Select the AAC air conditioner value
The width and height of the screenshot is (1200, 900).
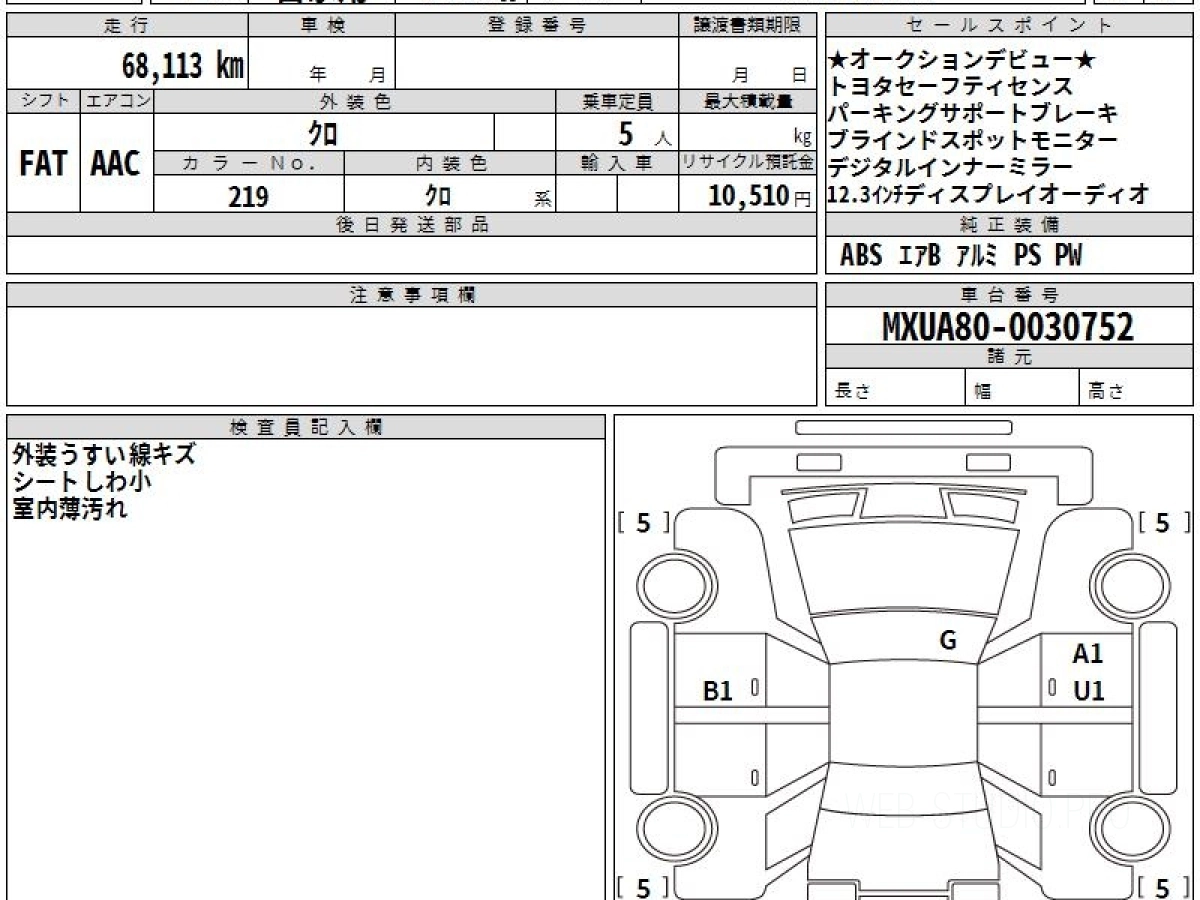tap(116, 164)
